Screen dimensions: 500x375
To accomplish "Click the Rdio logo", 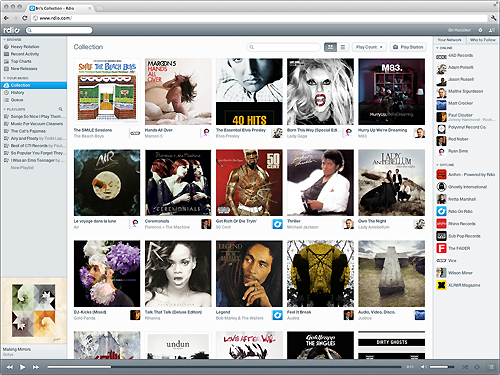I will (x=11, y=30).
